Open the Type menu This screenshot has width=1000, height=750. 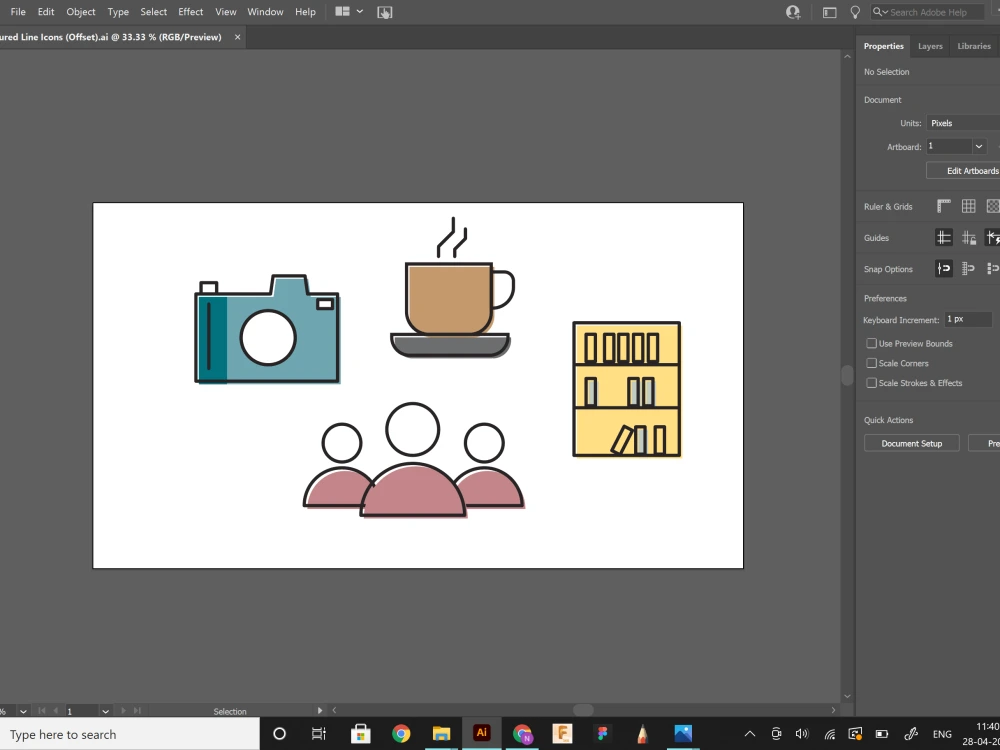(118, 11)
